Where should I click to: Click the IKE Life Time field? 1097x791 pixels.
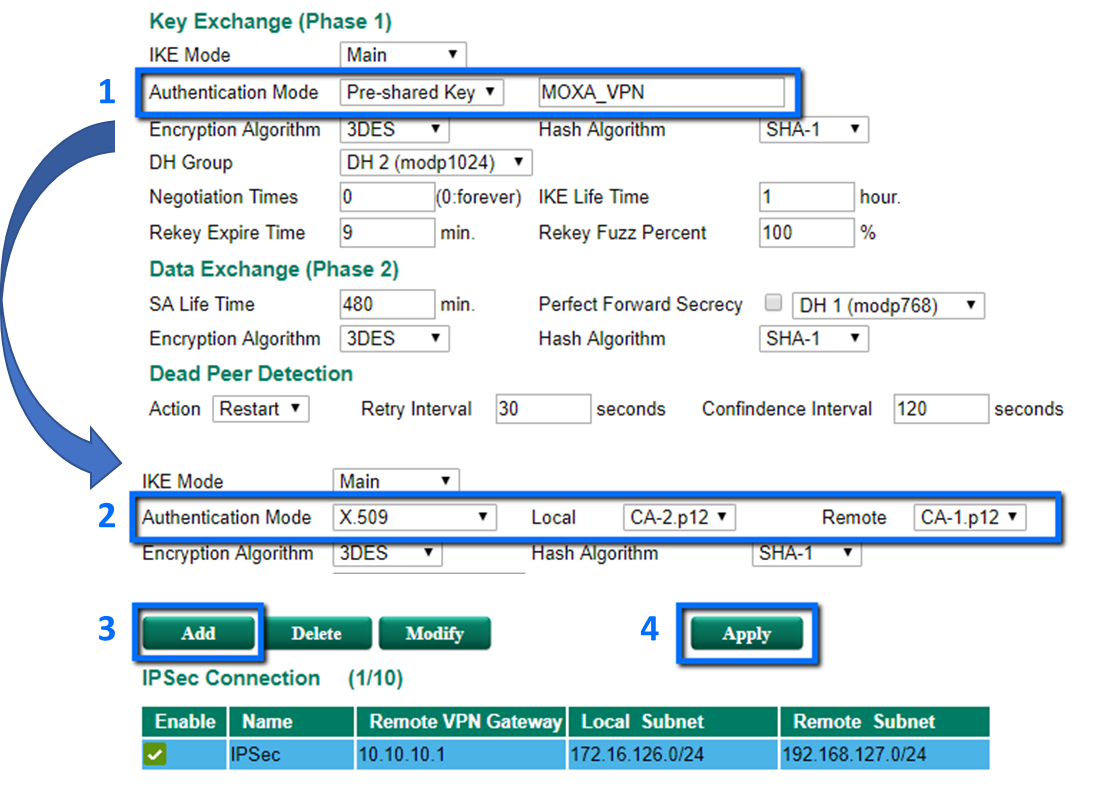[x=806, y=197]
